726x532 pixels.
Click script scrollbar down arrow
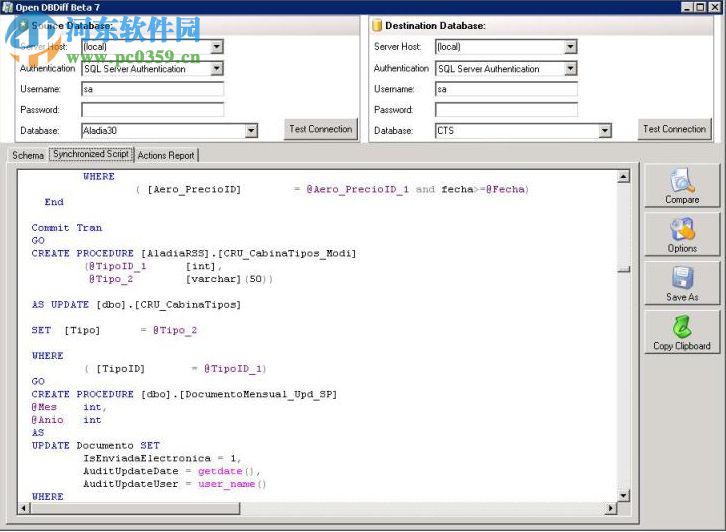623,496
